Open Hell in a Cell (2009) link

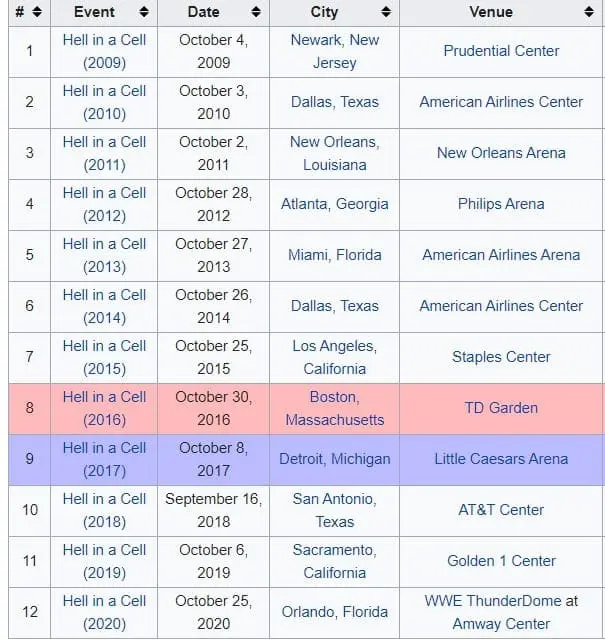(x=104, y=51)
